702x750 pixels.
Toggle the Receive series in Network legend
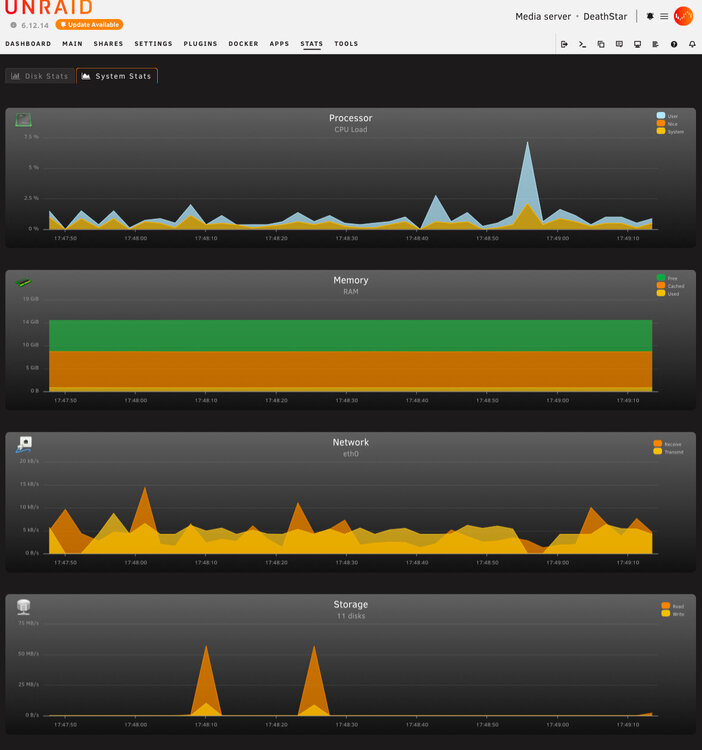coord(668,444)
